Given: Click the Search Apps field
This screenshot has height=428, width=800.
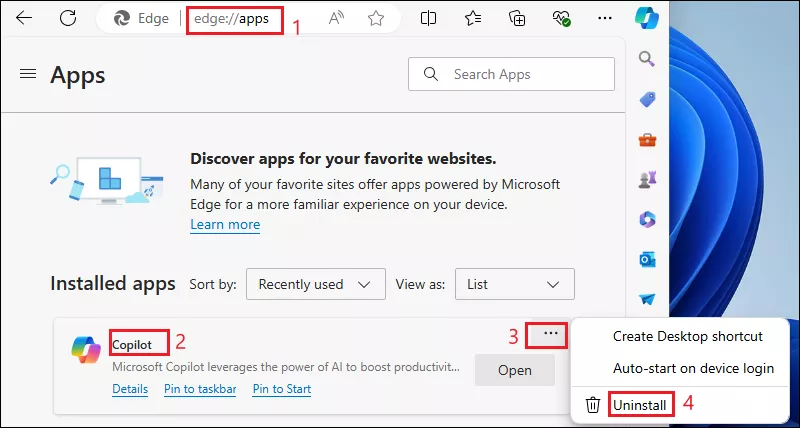Looking at the screenshot, I should tap(511, 74).
